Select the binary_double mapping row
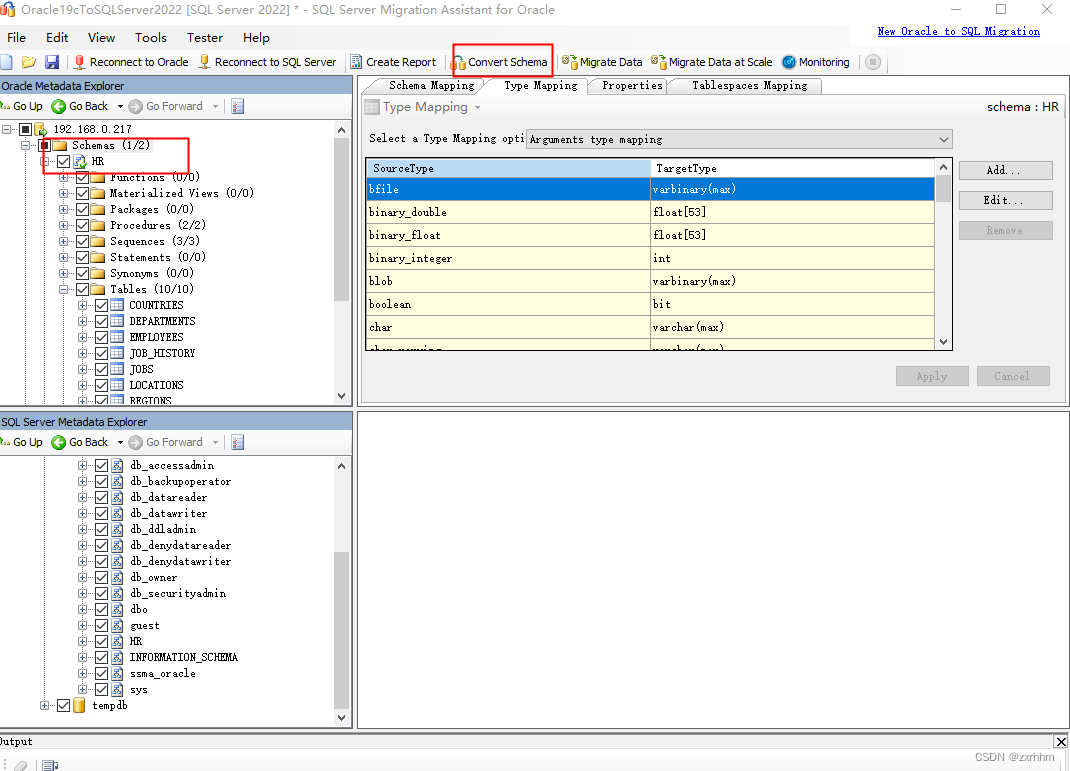The width and height of the screenshot is (1070, 771). [x=650, y=212]
